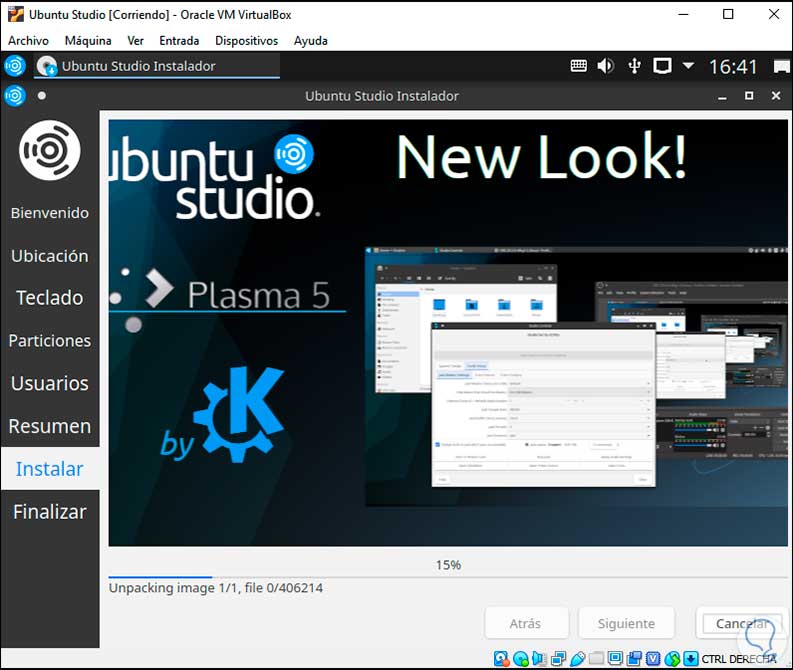Click the Atrás button
Image resolution: width=793 pixels, height=670 pixels.
pos(526,623)
